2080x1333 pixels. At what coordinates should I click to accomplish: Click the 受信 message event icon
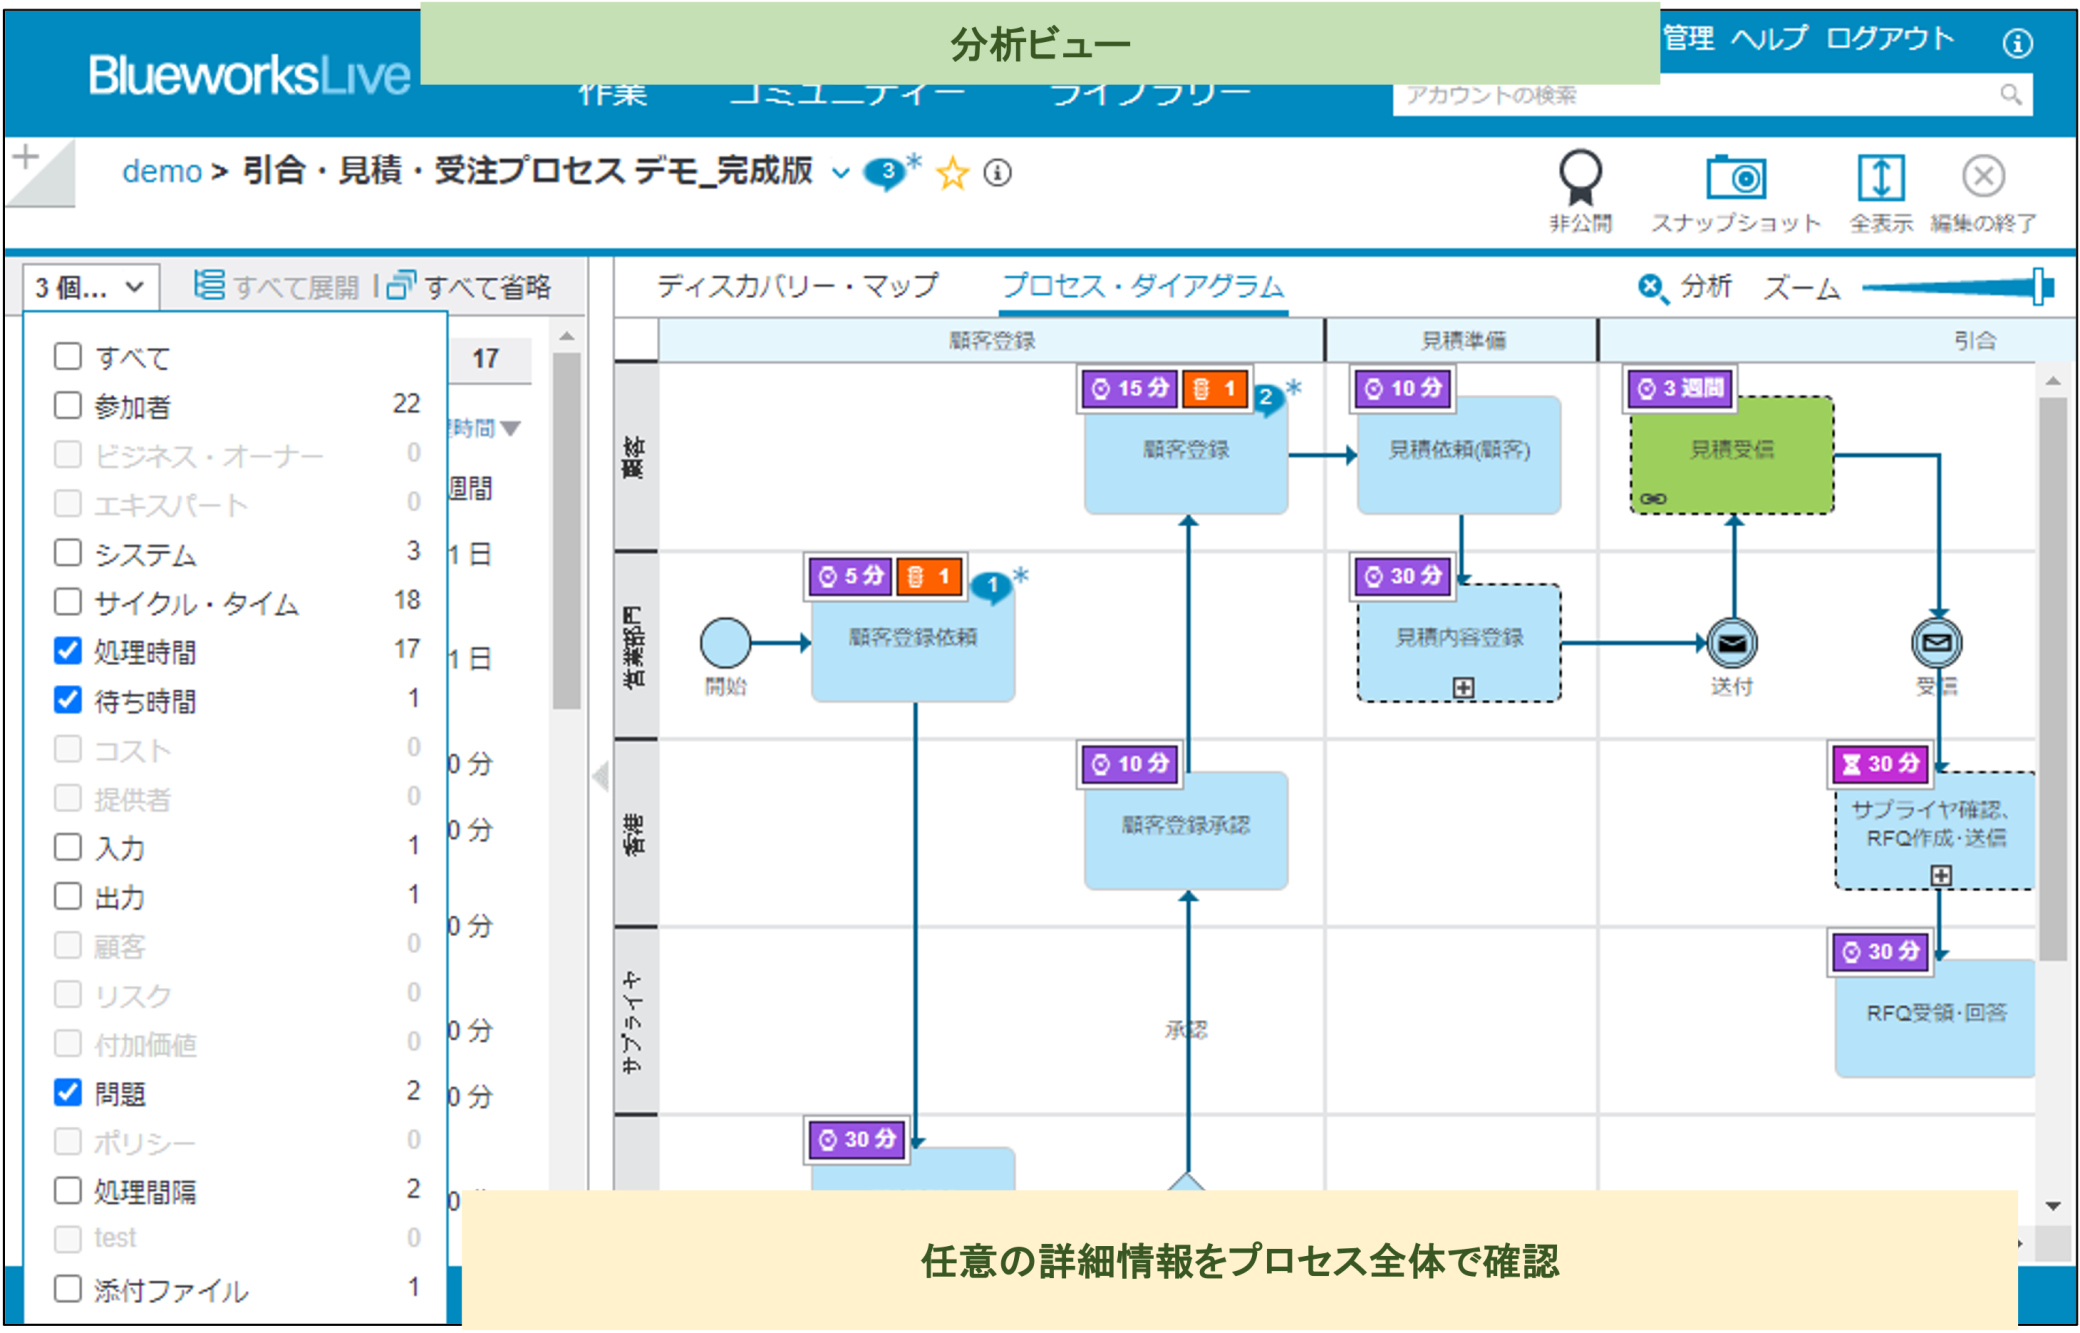click(1937, 642)
